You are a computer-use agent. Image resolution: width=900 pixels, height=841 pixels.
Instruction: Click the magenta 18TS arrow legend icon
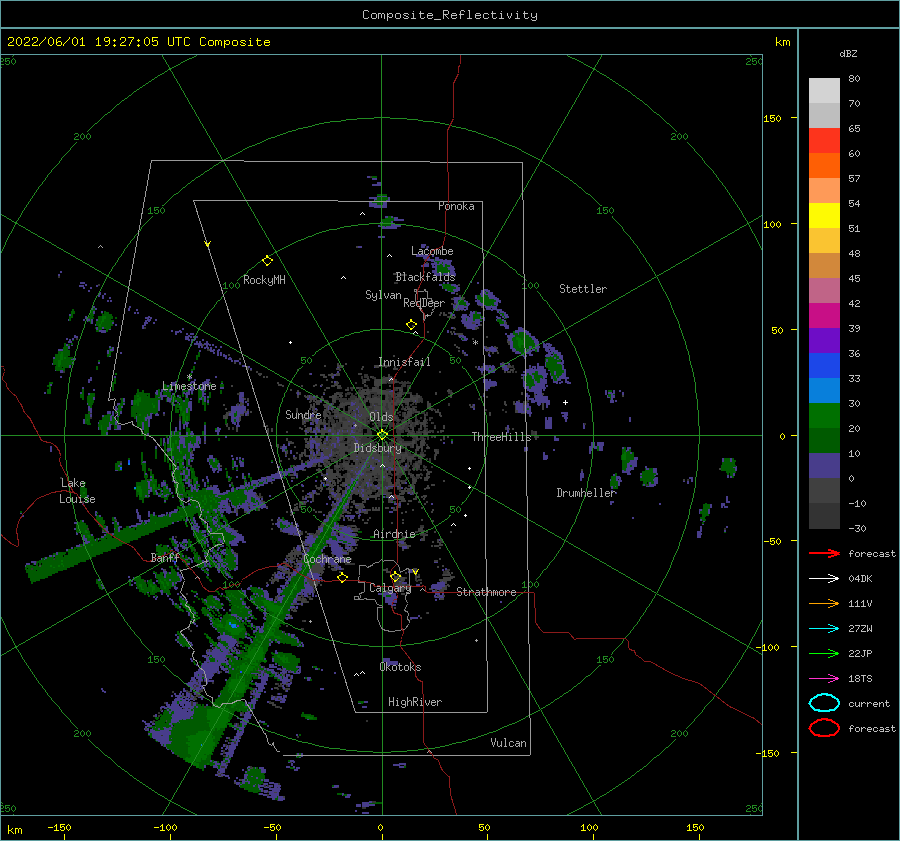[x=824, y=679]
